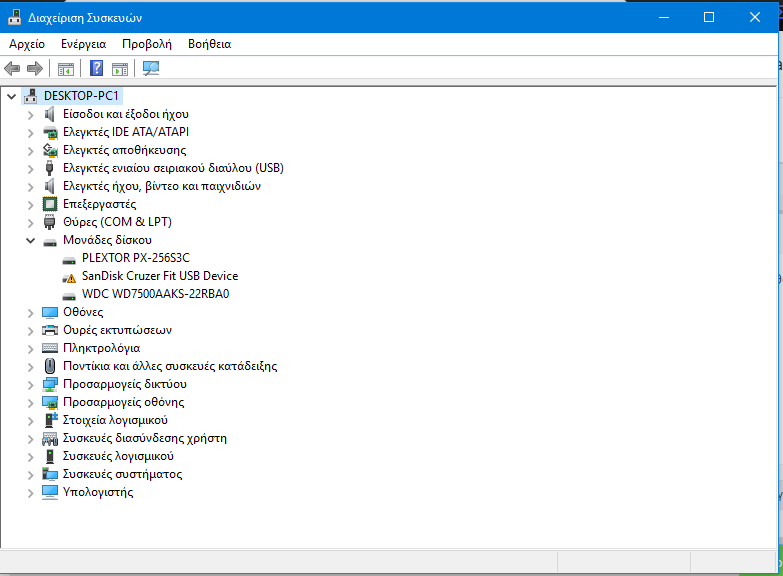783x576 pixels.
Task: Scan for hardware changes icon
Action: pyautogui.click(x=151, y=68)
